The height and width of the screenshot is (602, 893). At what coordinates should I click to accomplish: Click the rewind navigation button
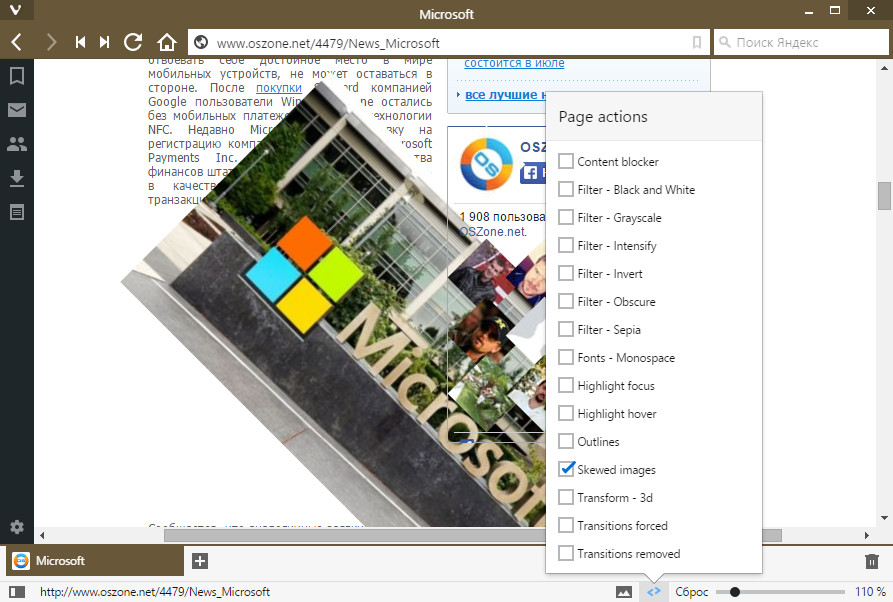click(80, 42)
